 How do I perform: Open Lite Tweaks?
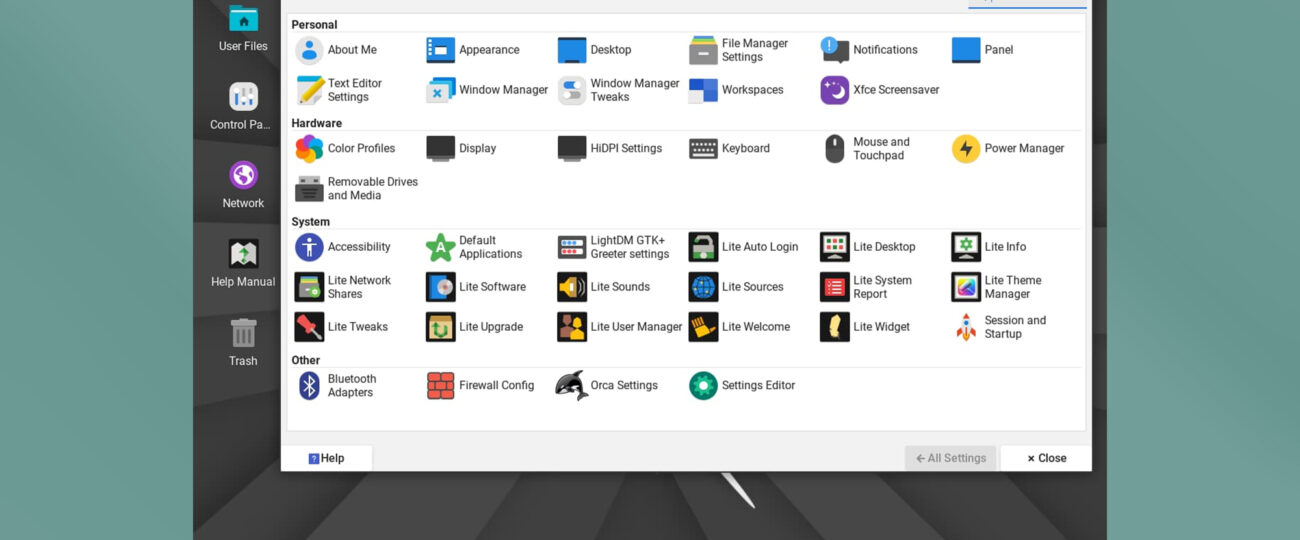click(x=341, y=327)
